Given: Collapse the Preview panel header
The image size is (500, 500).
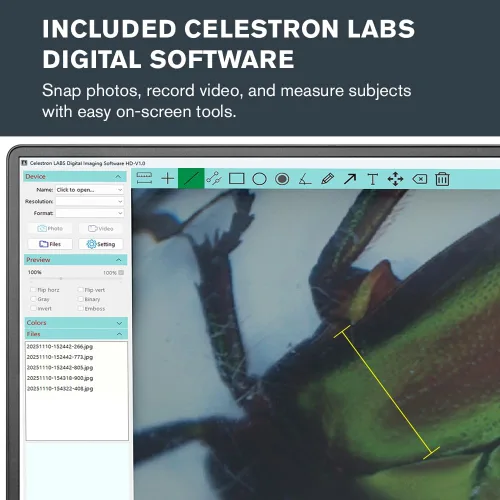Looking at the screenshot, I should click(75, 260).
